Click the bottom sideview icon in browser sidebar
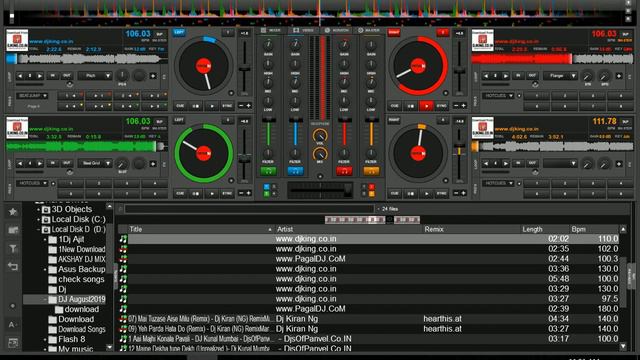The width and height of the screenshot is (640, 360). 13,343
